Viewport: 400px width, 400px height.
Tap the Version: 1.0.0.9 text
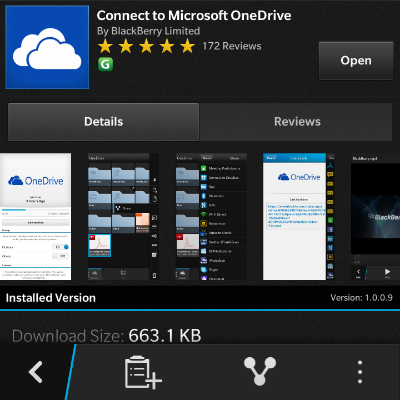pos(361,298)
